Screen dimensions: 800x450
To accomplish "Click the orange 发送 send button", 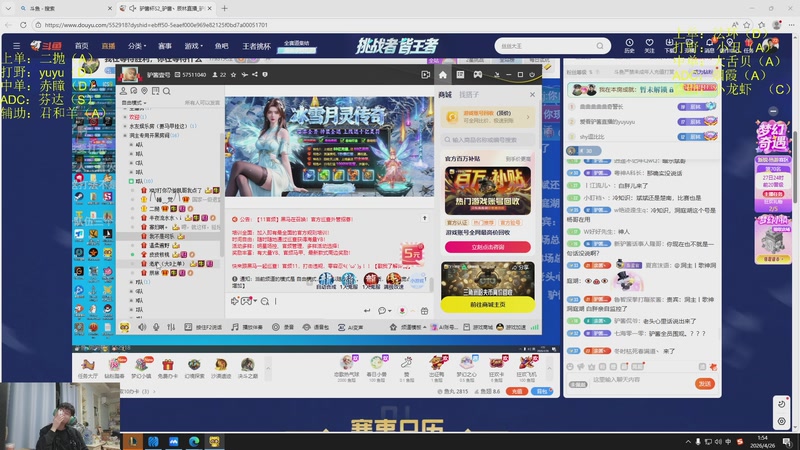I will [705, 384].
